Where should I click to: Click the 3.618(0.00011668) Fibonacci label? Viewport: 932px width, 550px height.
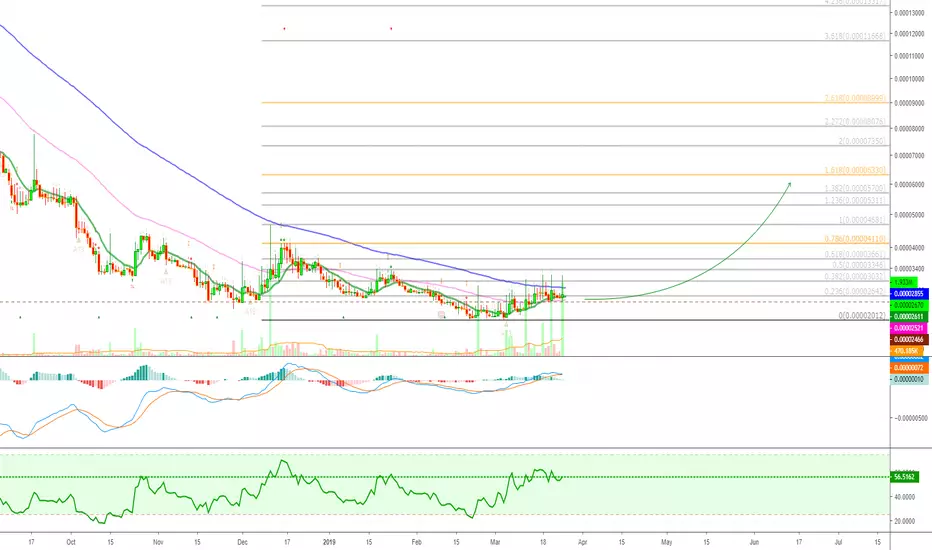pos(855,36)
